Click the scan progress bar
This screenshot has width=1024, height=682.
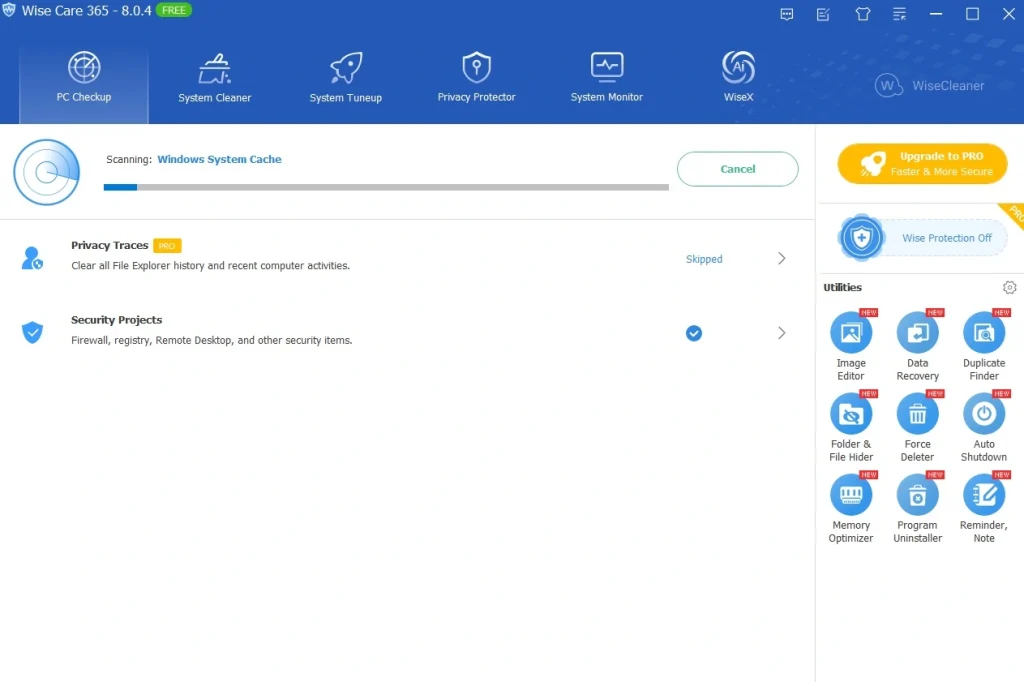386,187
